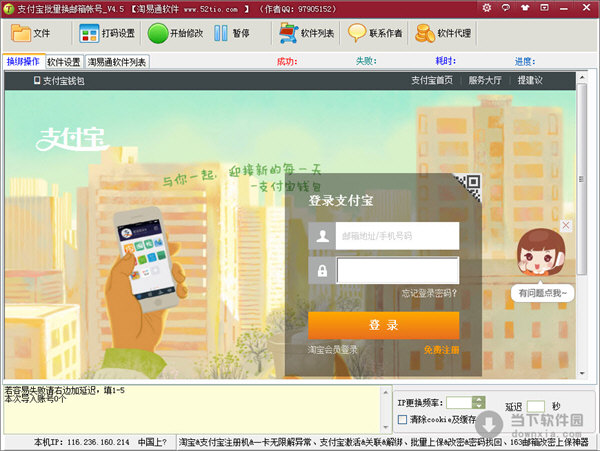Click the IP更换频率 value field
The height and width of the screenshot is (451, 600).
coord(459,402)
